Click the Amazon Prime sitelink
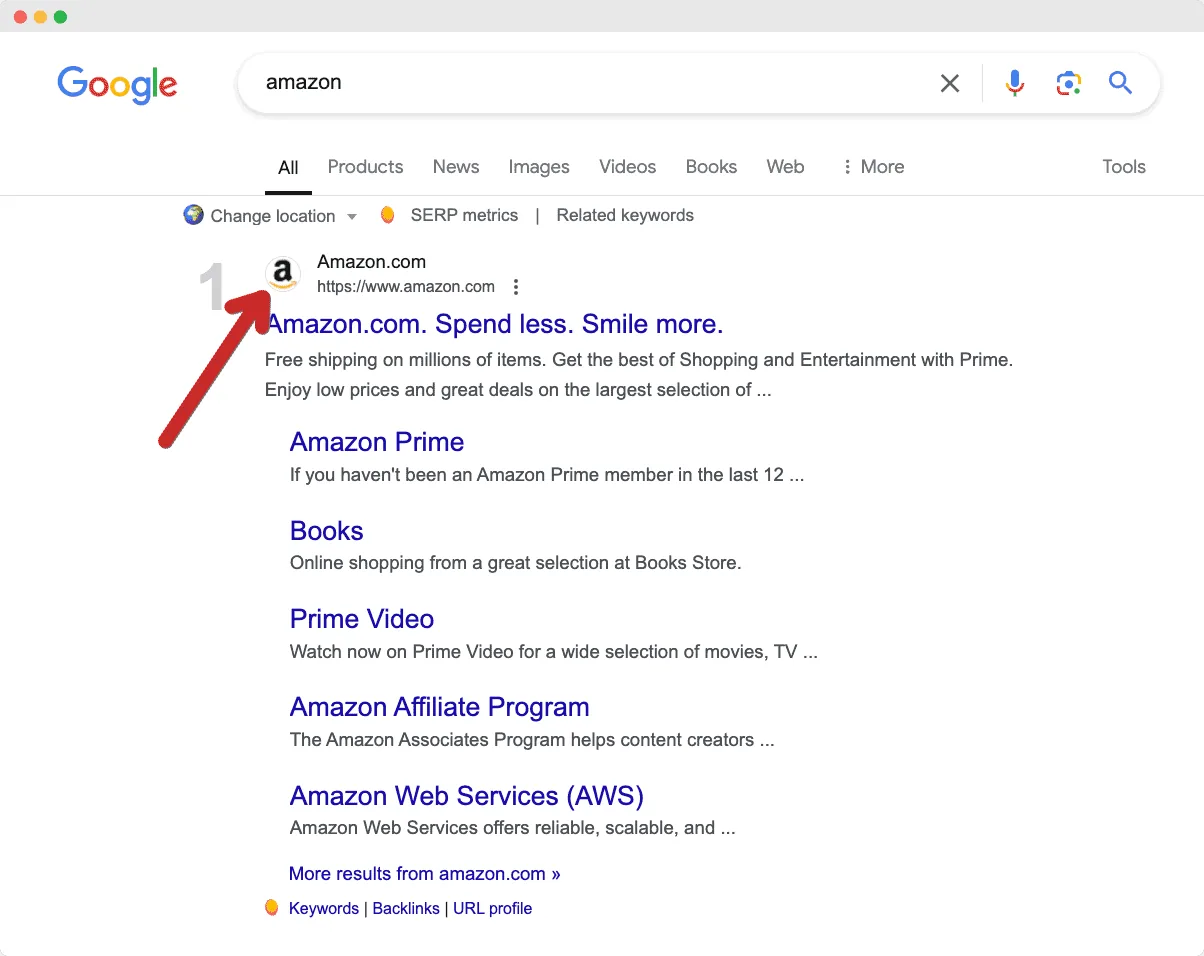This screenshot has width=1204, height=956. click(377, 442)
